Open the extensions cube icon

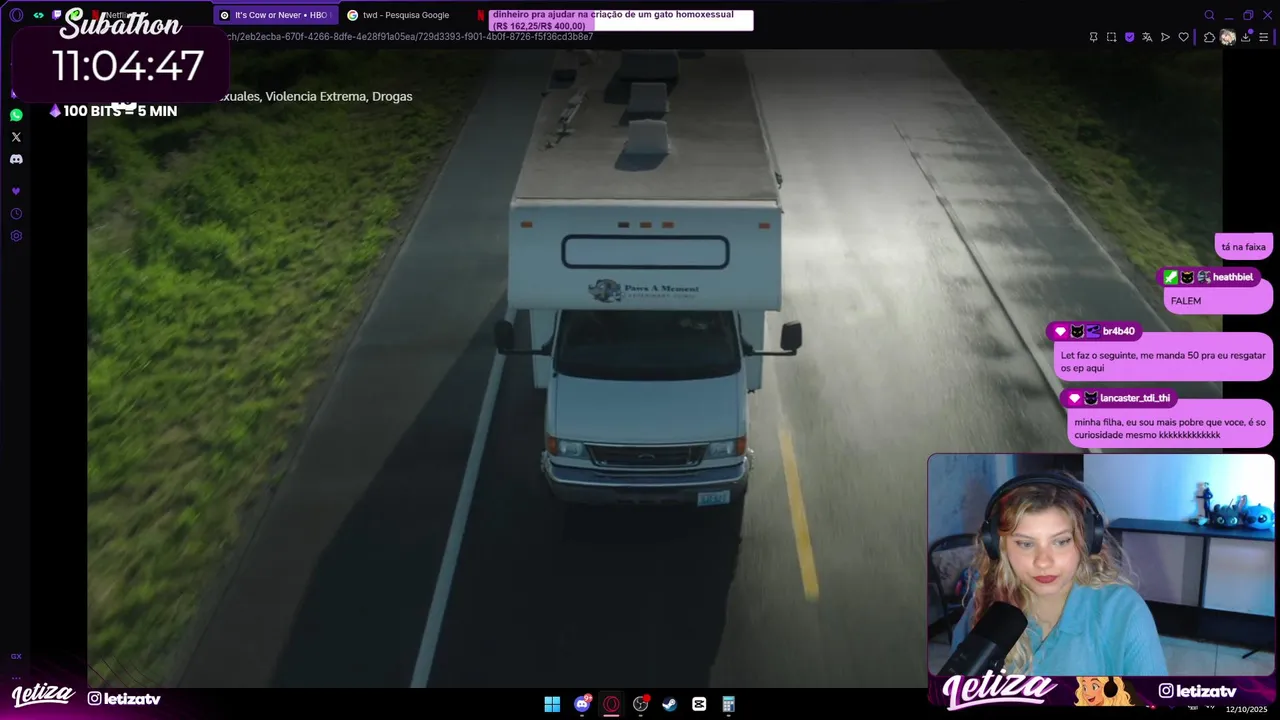point(1209,37)
